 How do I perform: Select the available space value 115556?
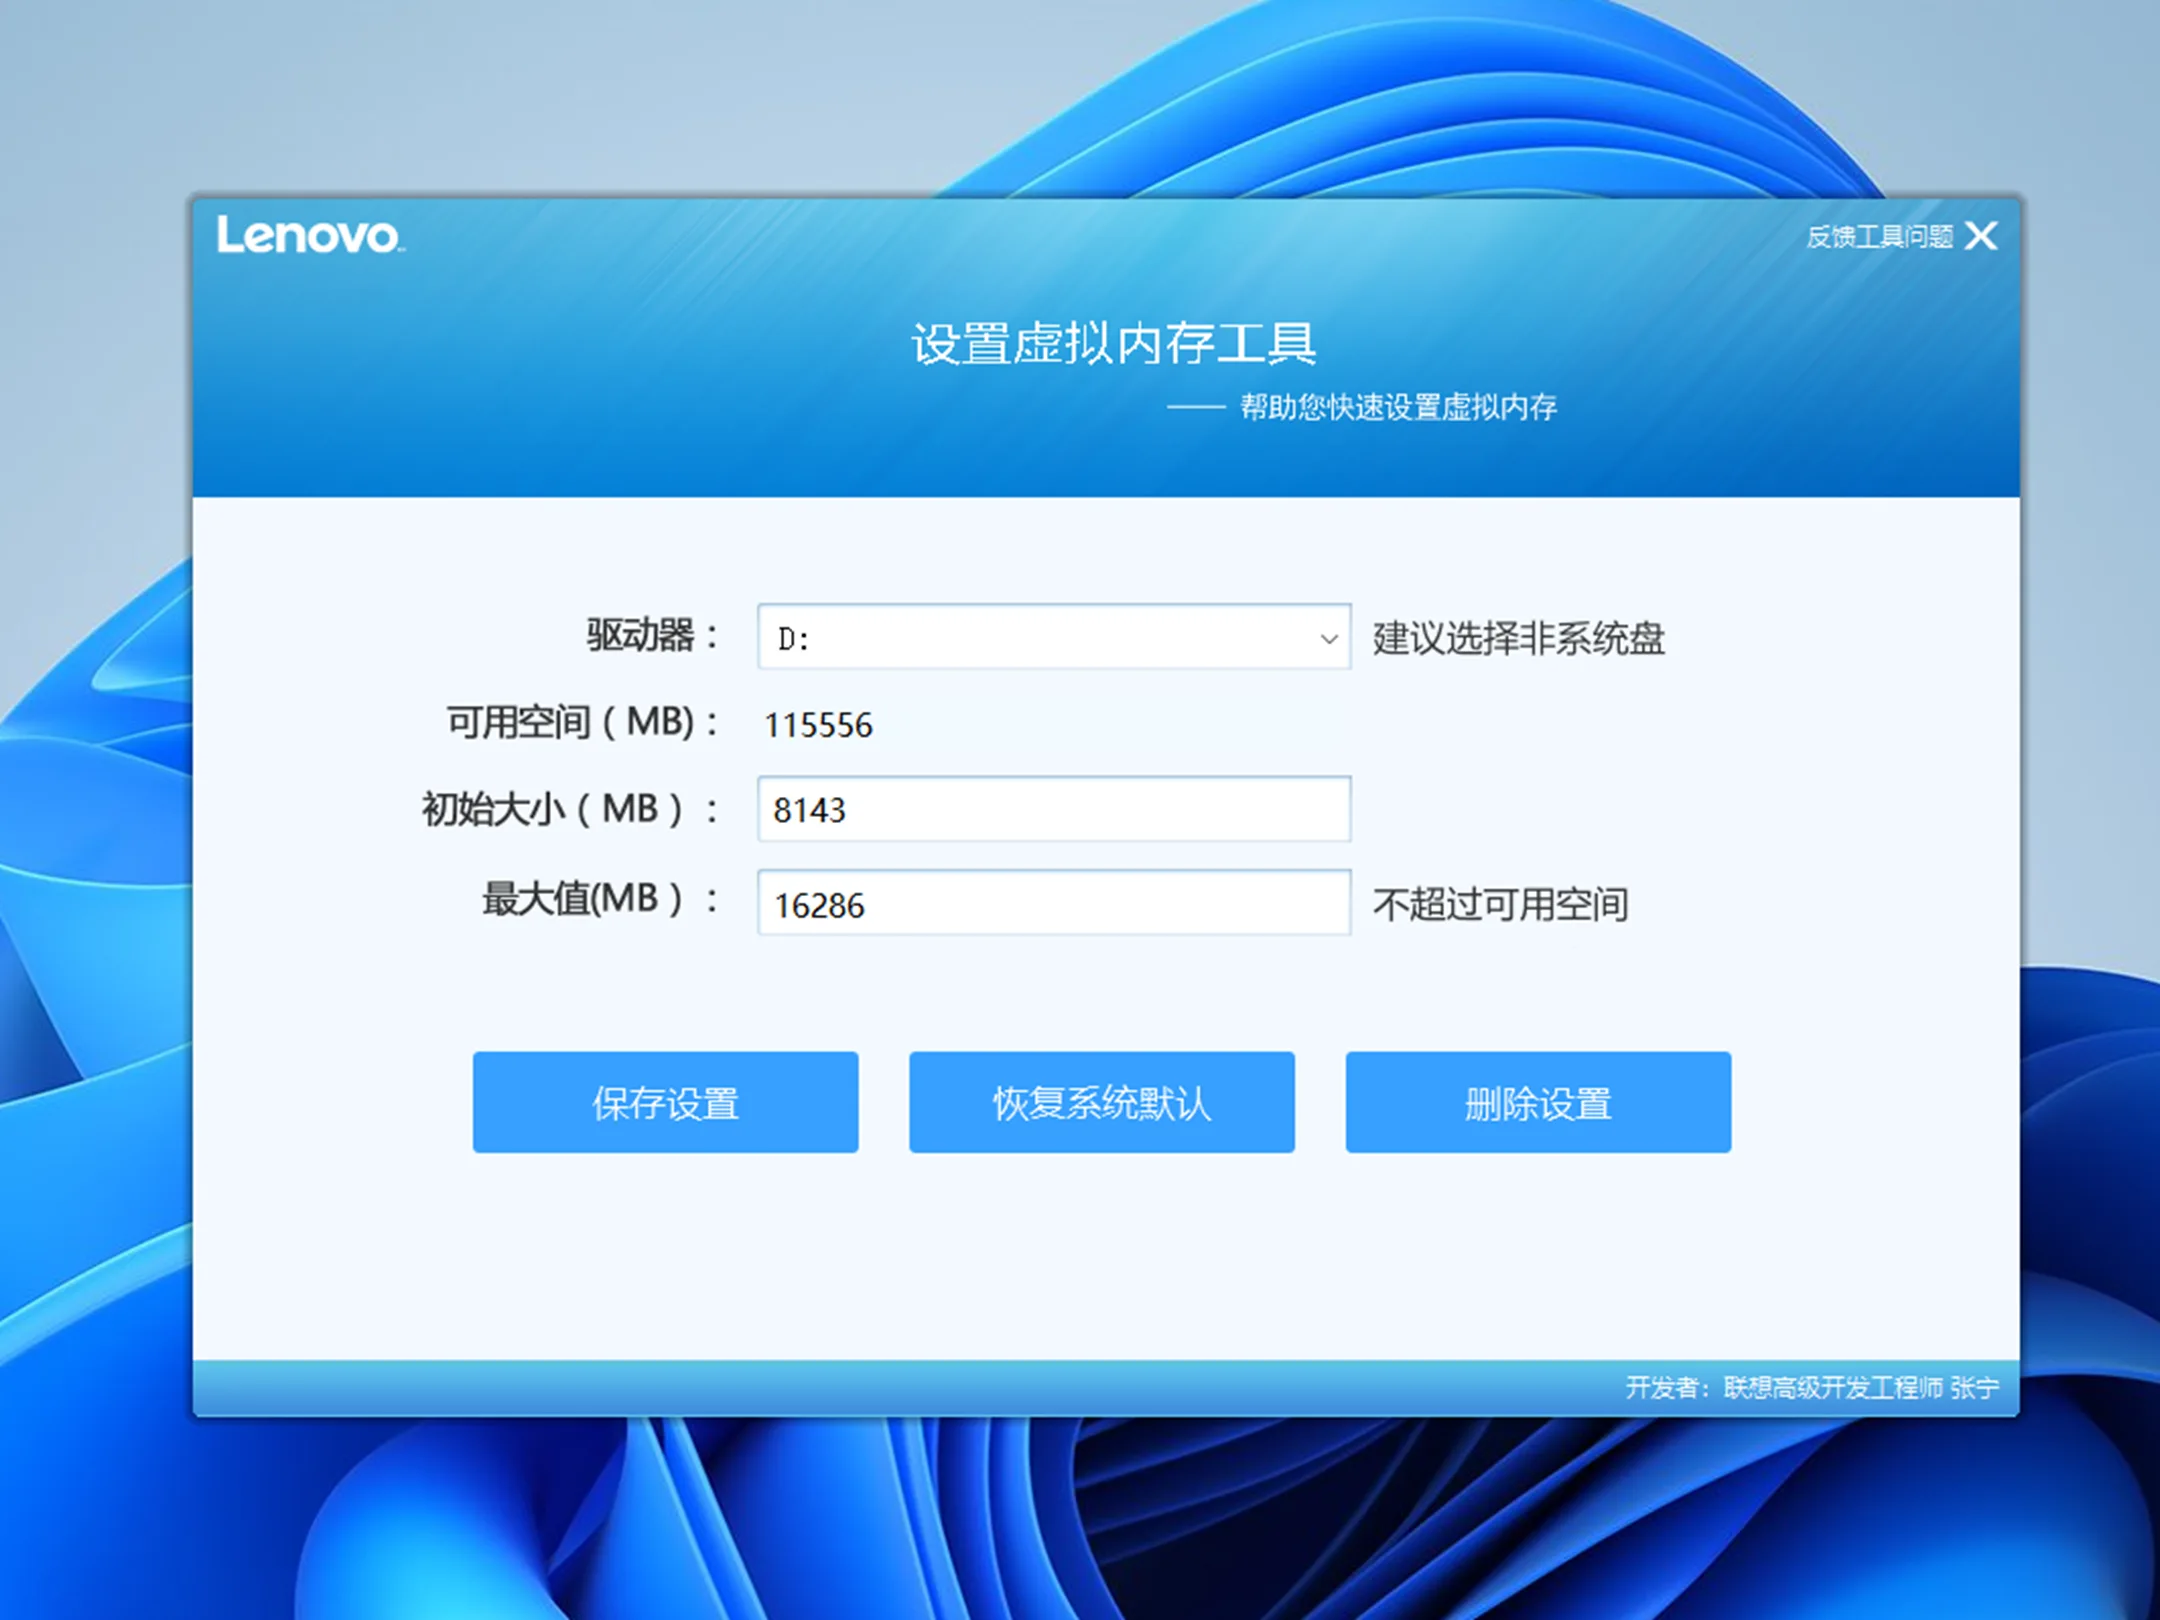[818, 725]
